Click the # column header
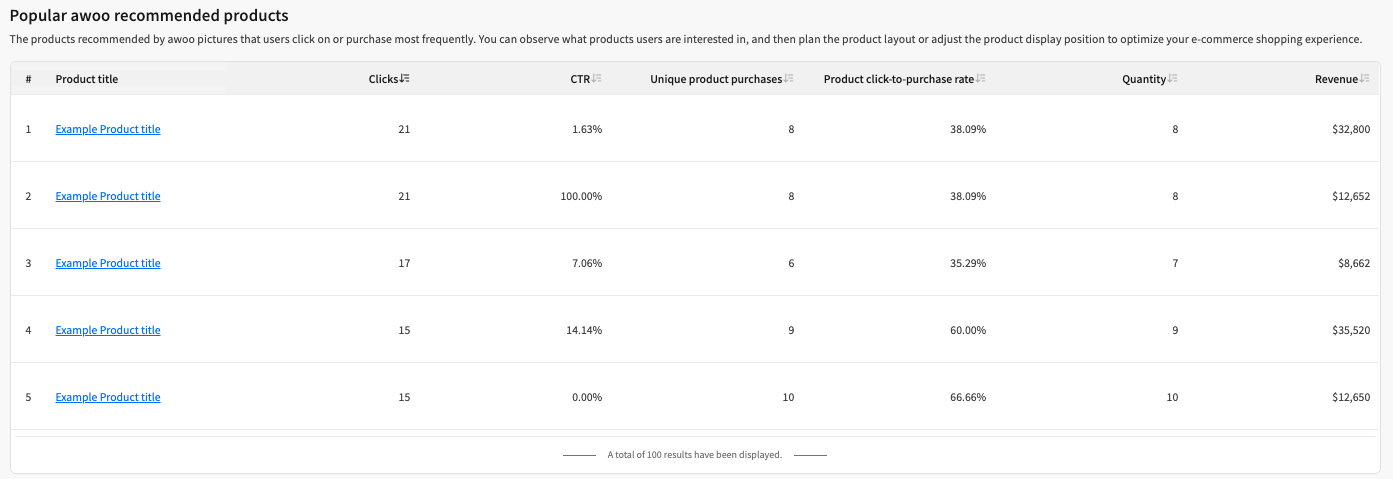Screen dimensions: 1393x479 tap(29, 79)
